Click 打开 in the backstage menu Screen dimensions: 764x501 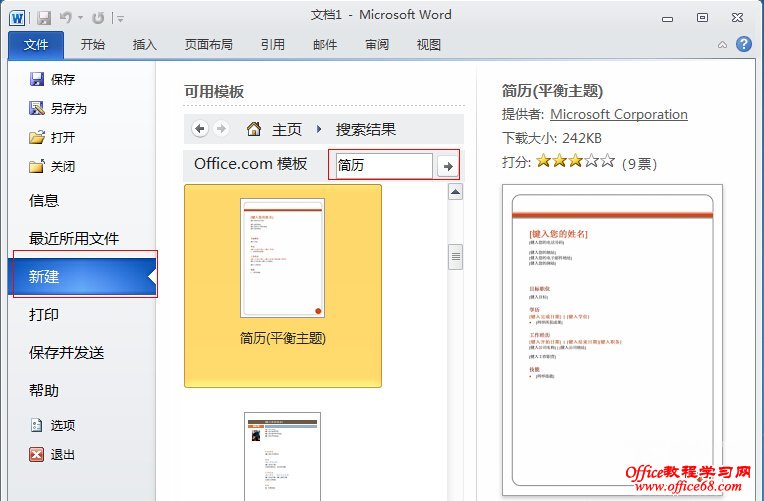(53, 137)
